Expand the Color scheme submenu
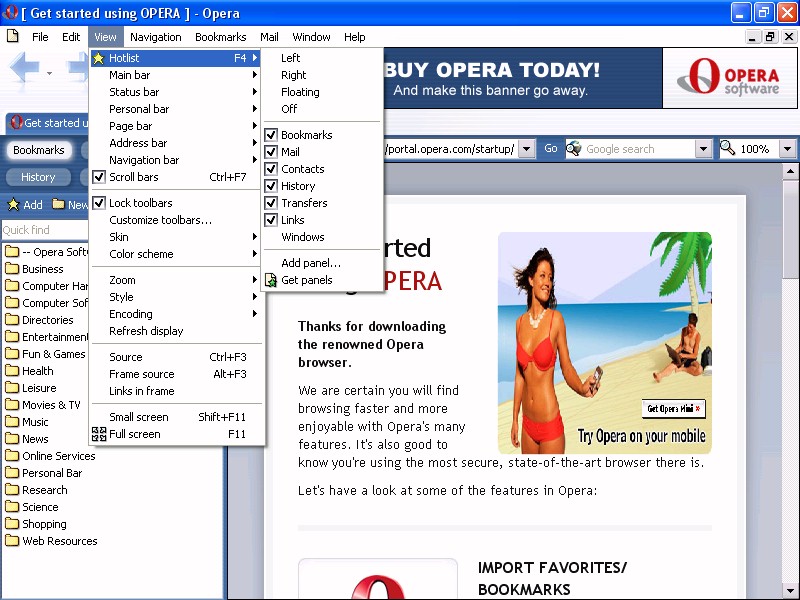 click(x=176, y=254)
